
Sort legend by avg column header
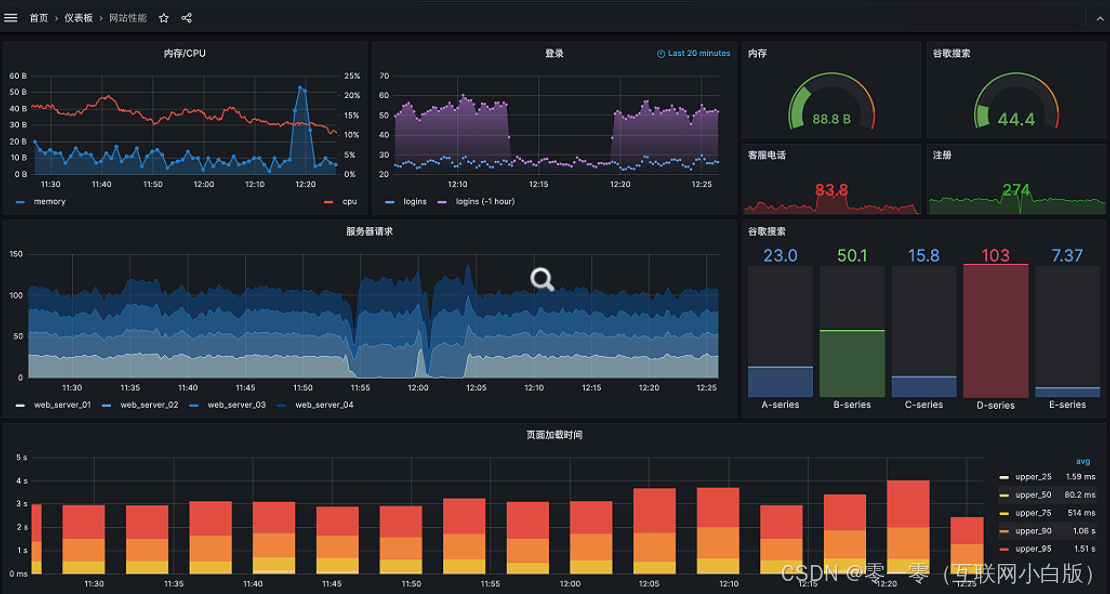[1083, 461]
